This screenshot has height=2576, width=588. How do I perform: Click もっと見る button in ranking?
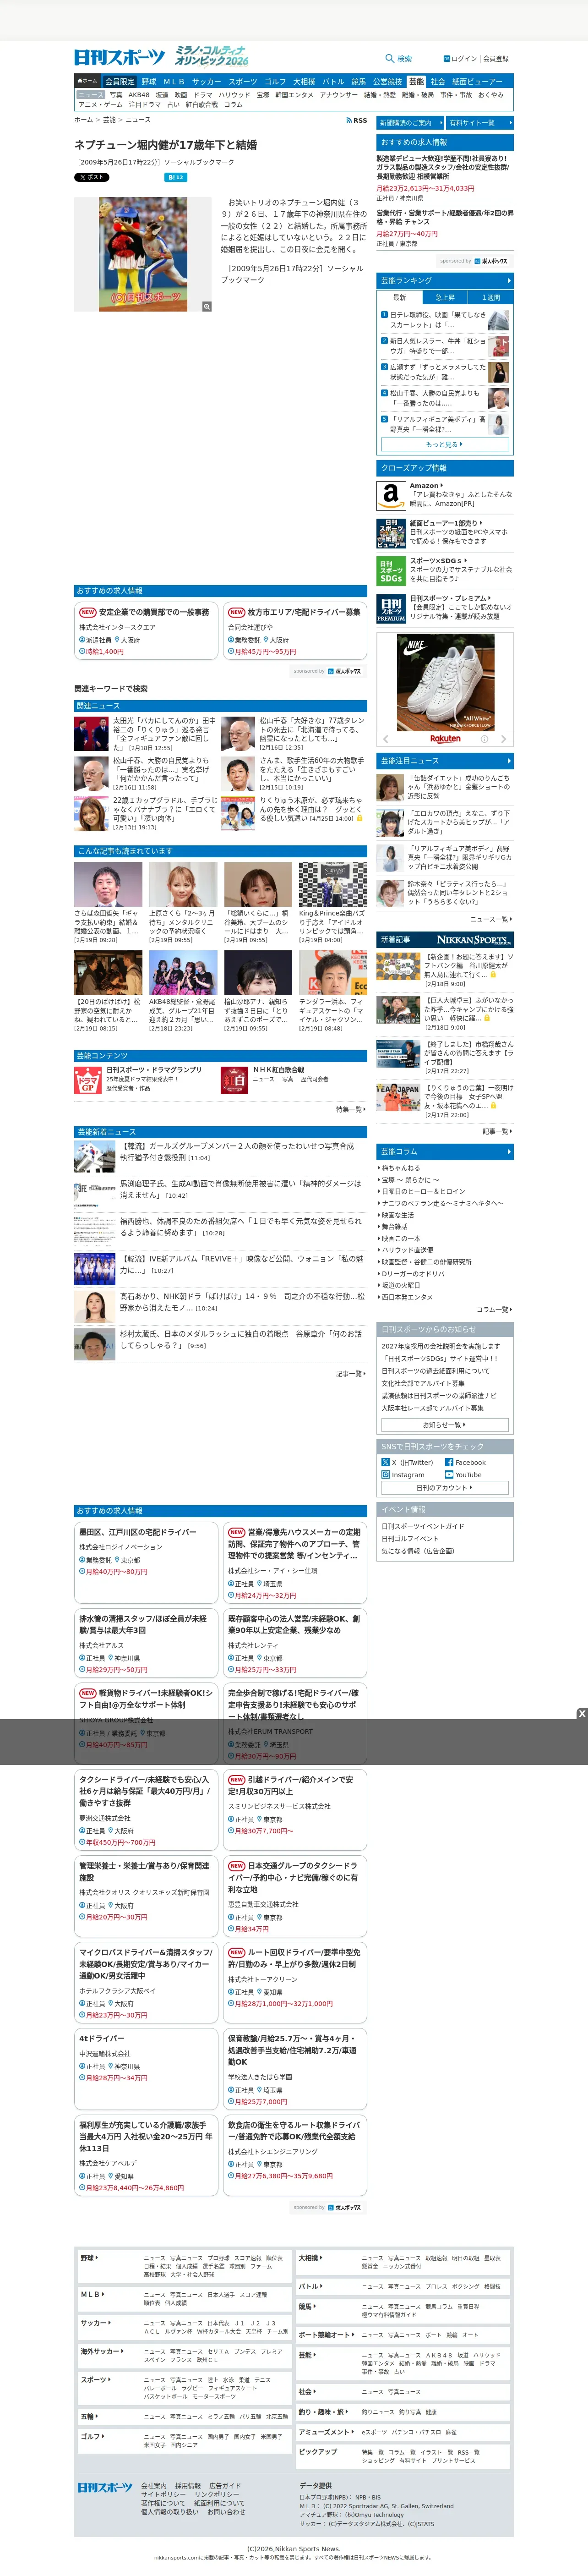click(445, 444)
